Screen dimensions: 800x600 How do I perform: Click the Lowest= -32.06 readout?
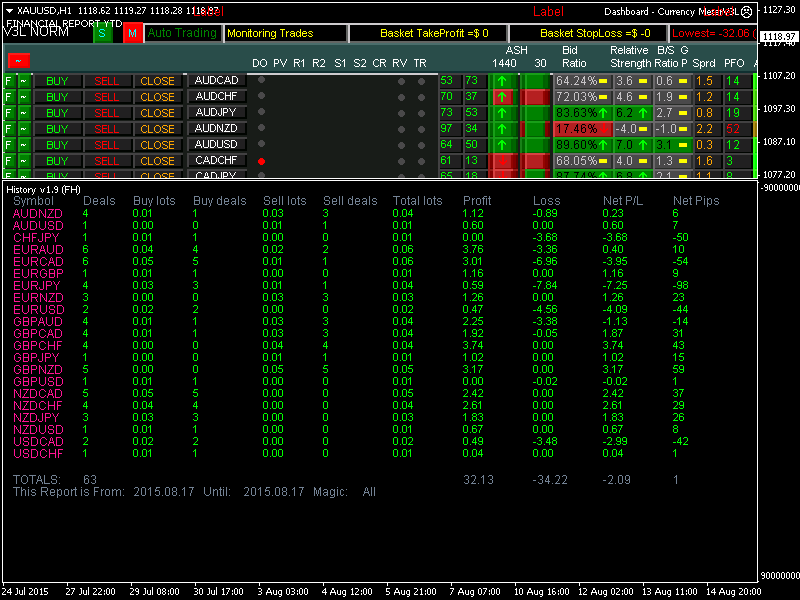pyautogui.click(x=712, y=34)
